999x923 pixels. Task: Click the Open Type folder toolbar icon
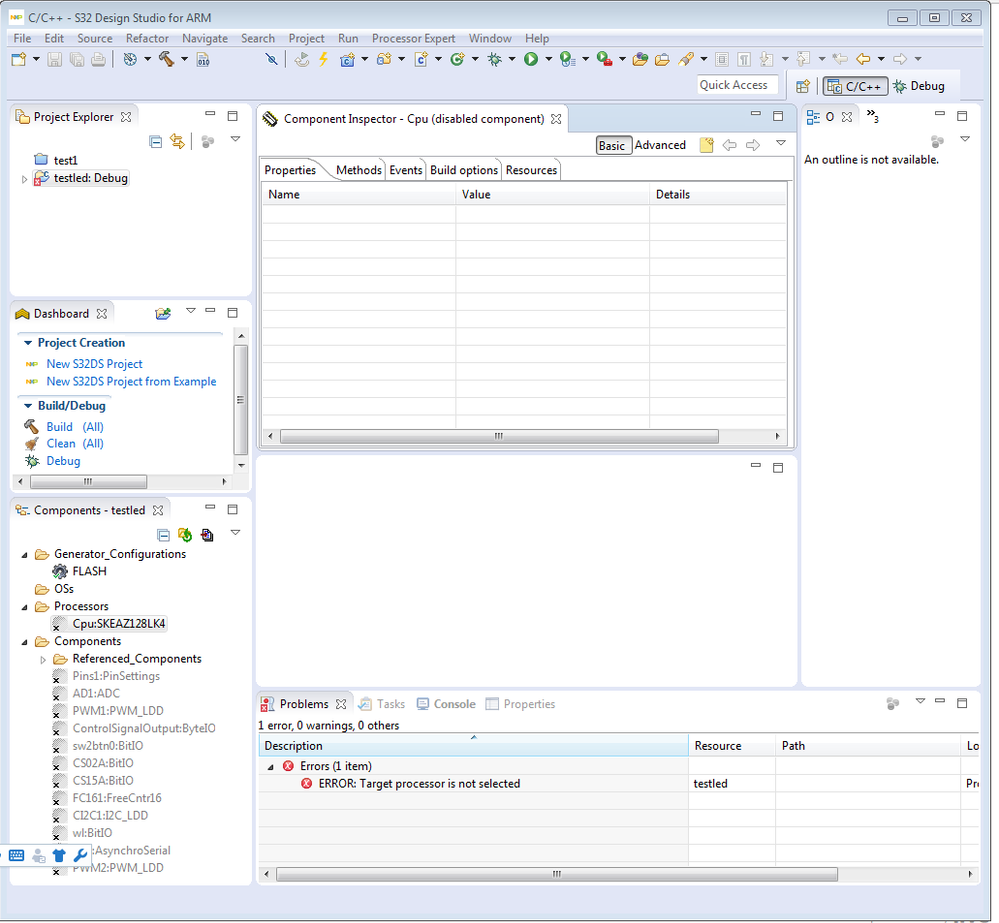point(640,59)
